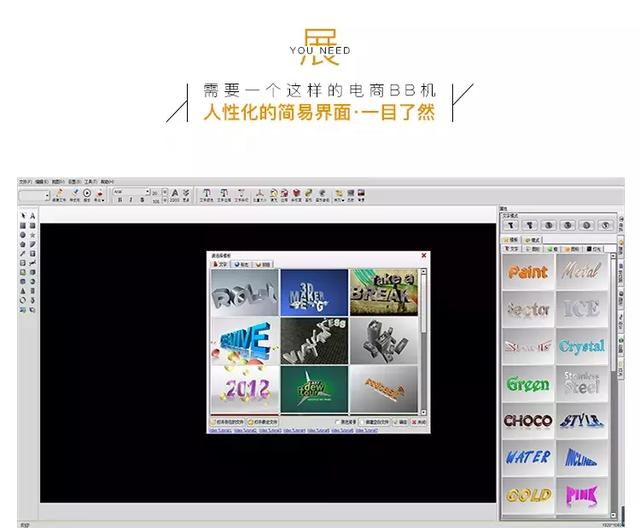
Task: Click the large A font icon in toolbar
Action: pyautogui.click(x=175, y=193)
